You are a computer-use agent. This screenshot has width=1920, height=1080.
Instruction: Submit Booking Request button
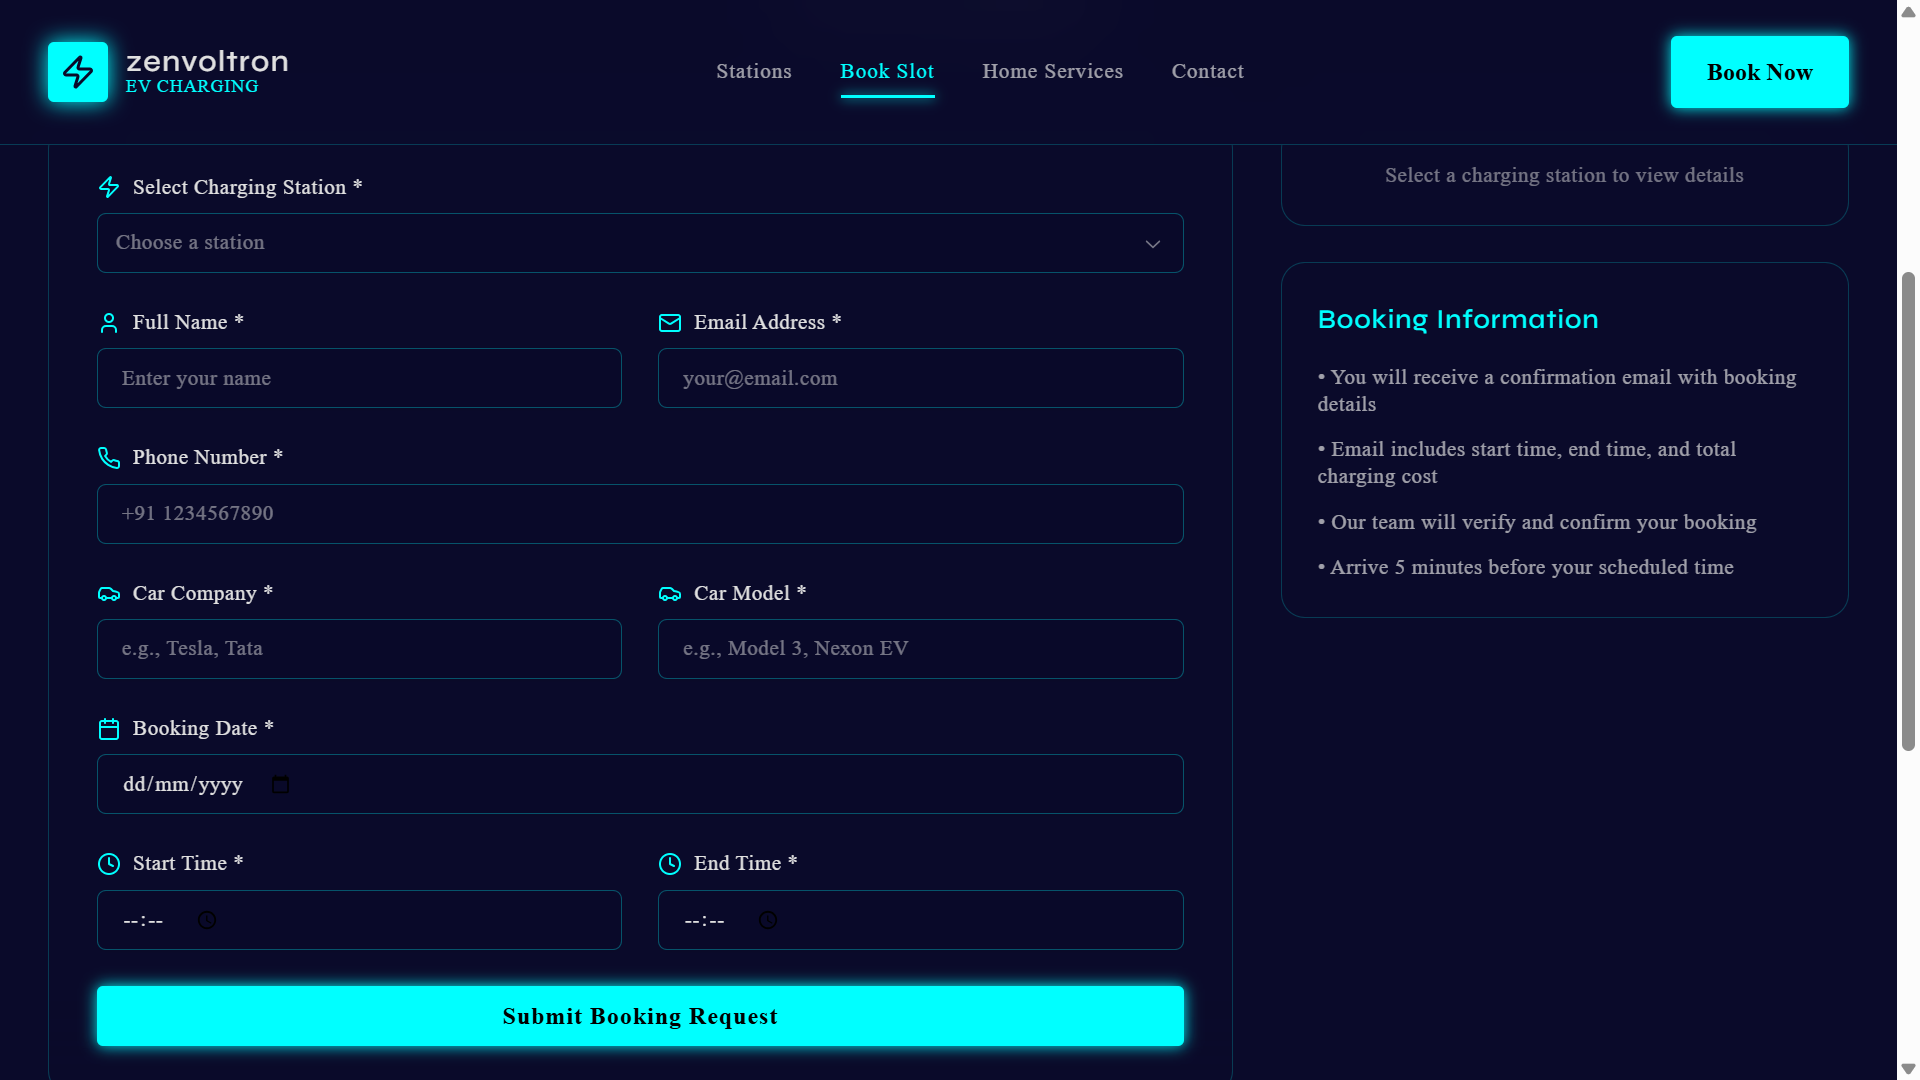tap(640, 1016)
